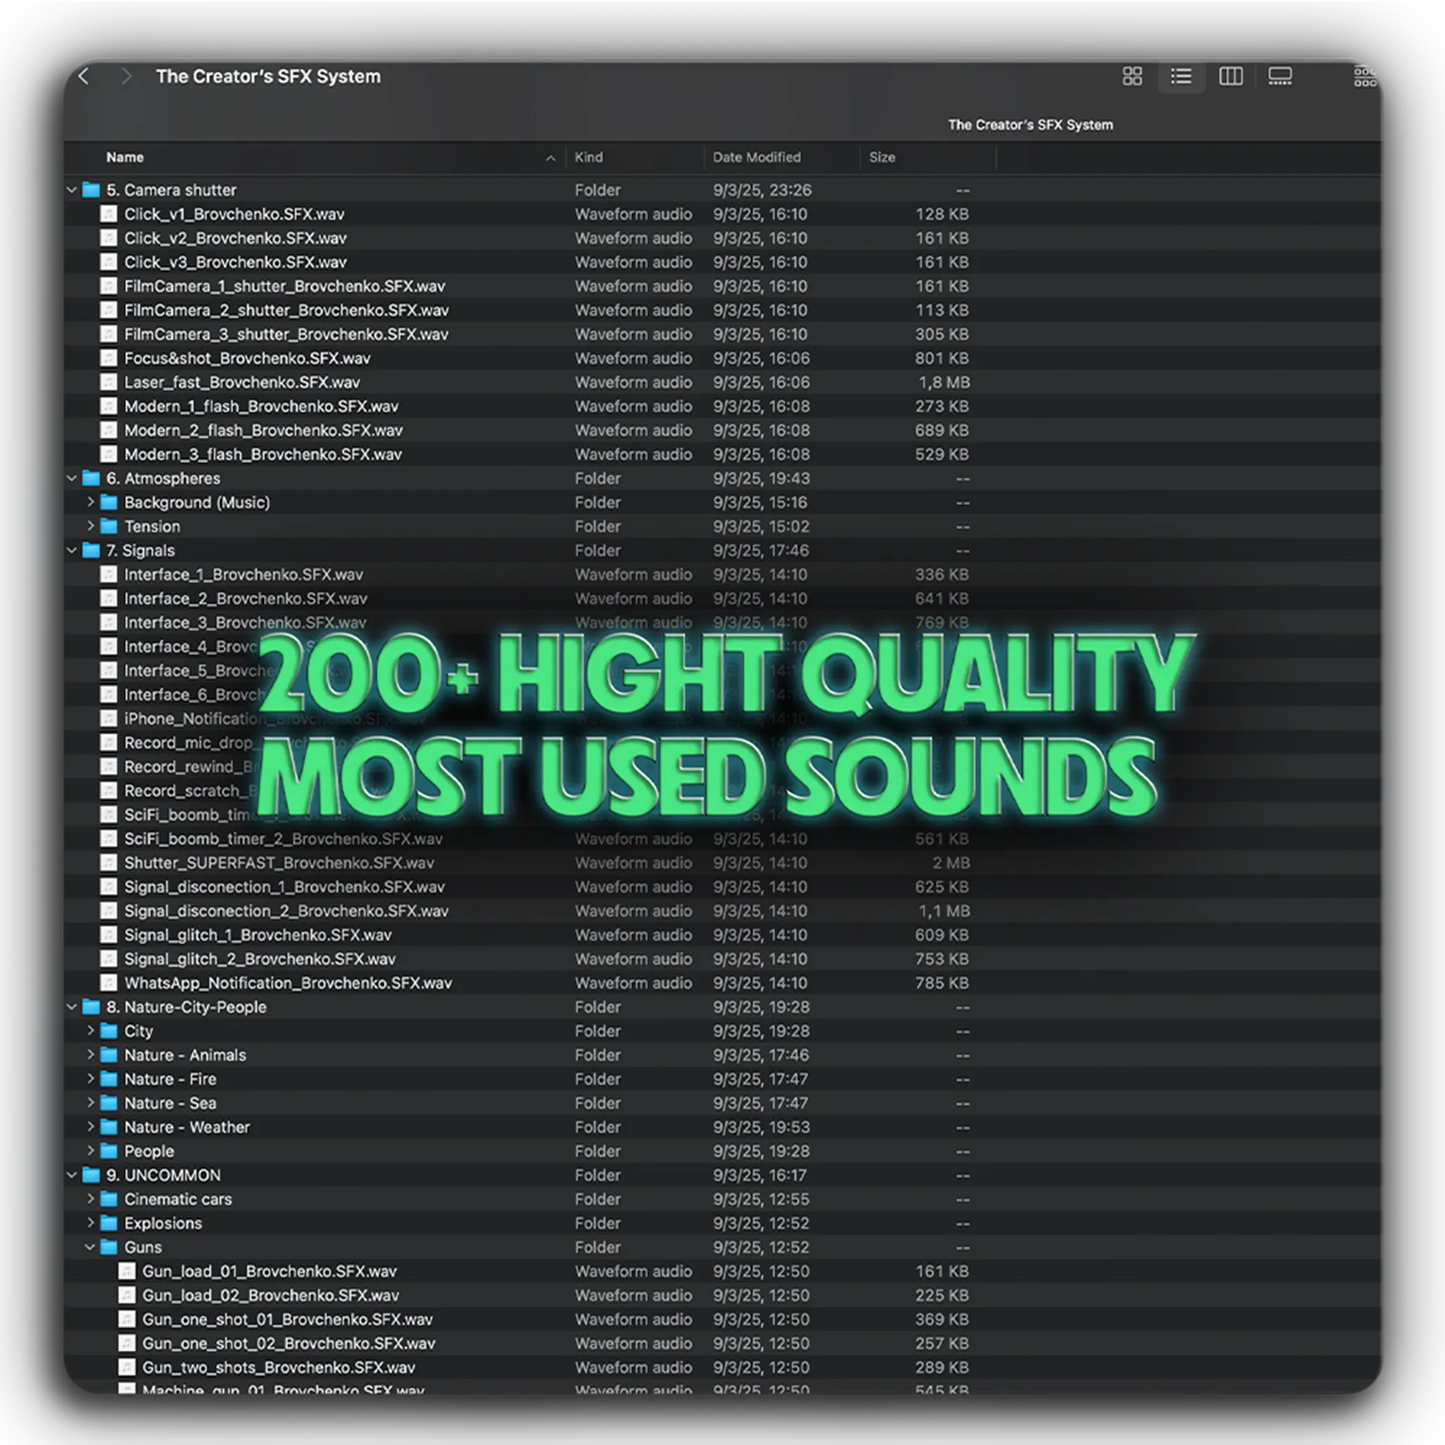Expand the City folder
1445x1445 pixels.
click(x=91, y=1031)
